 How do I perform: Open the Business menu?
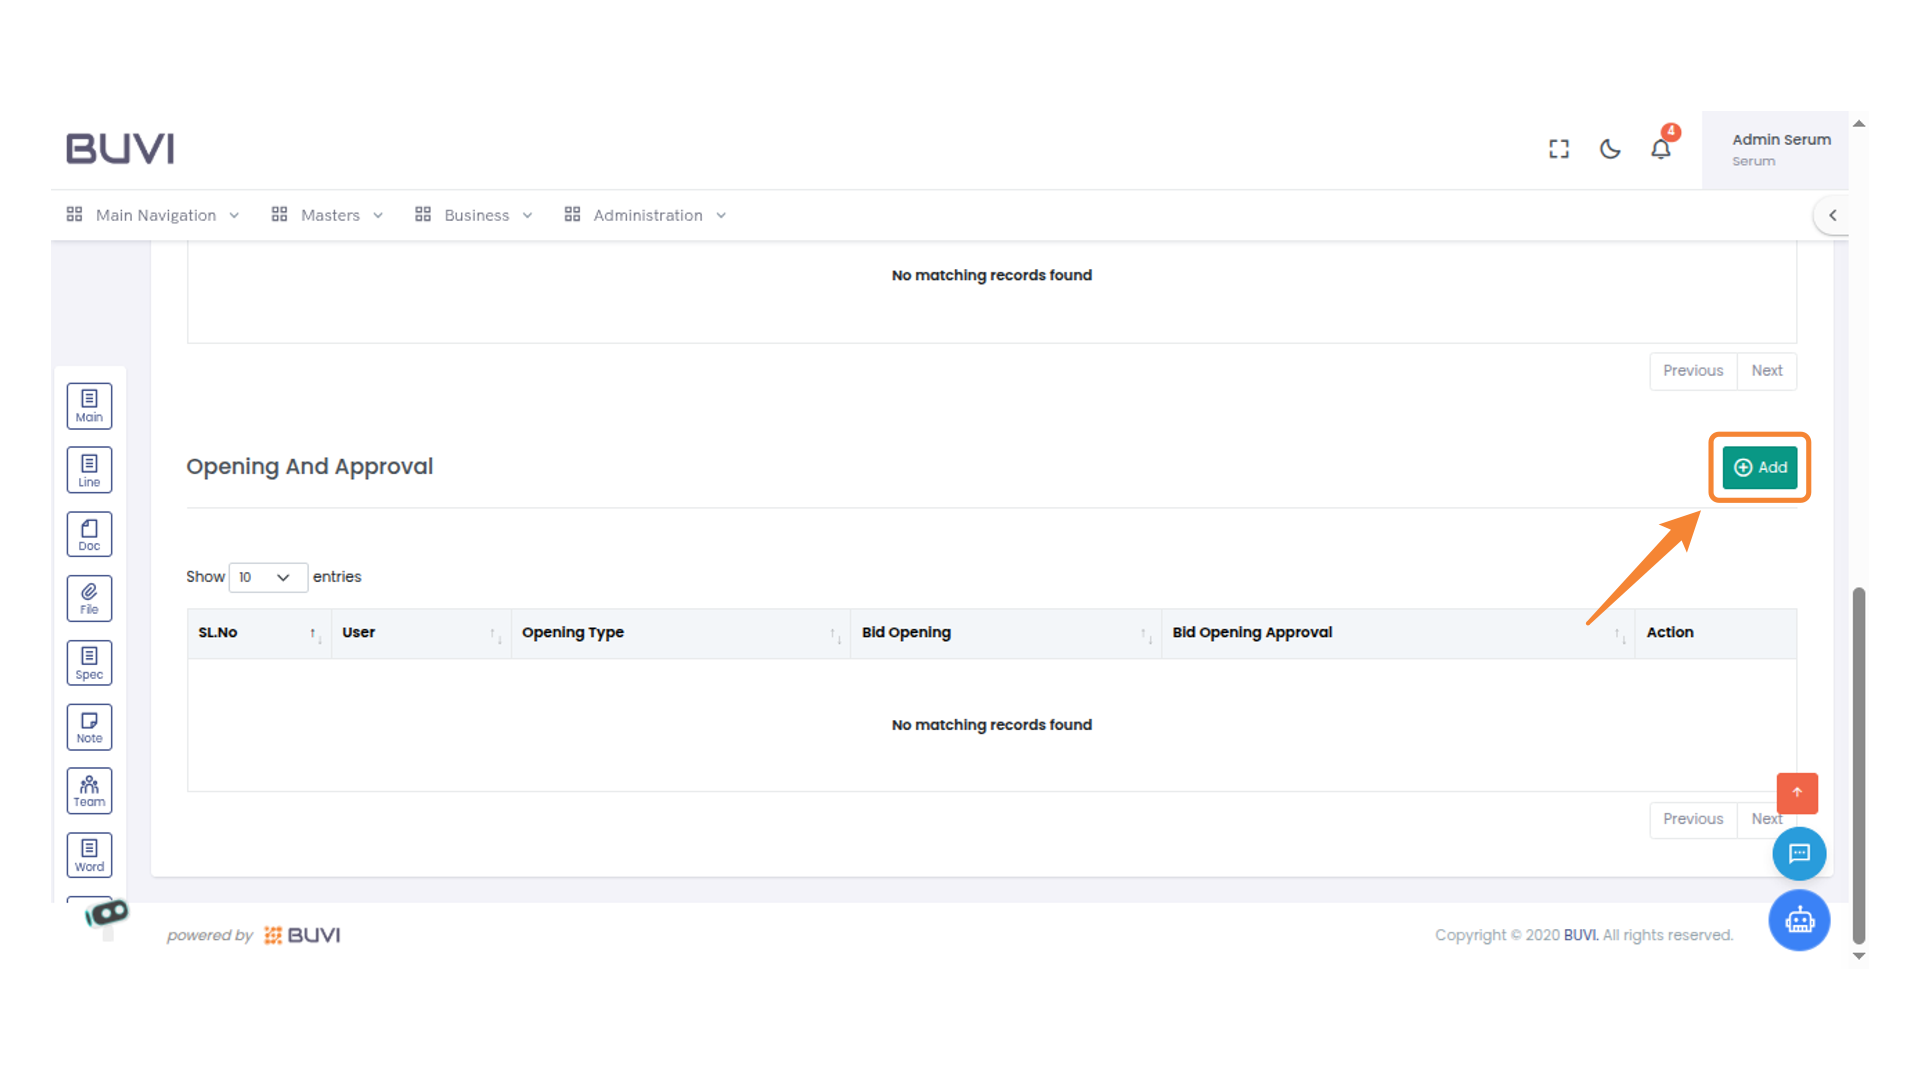click(476, 215)
